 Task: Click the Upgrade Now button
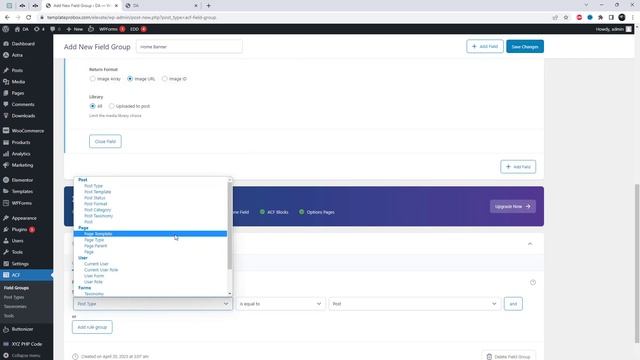click(x=513, y=207)
